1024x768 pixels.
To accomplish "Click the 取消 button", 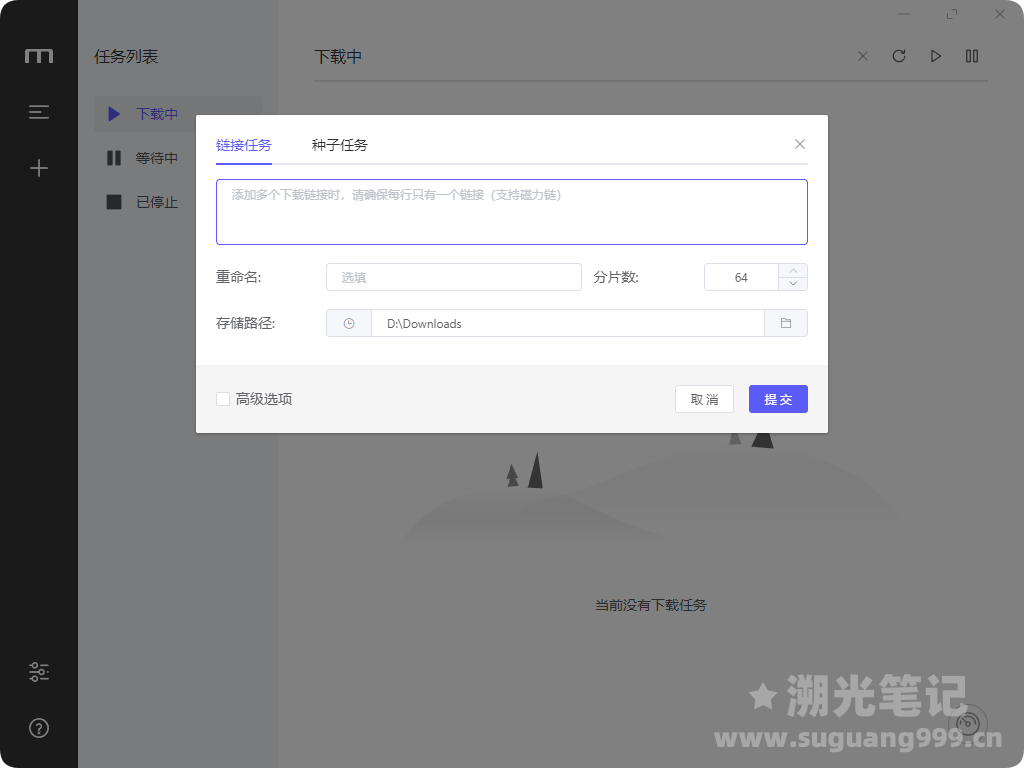I will [x=704, y=399].
